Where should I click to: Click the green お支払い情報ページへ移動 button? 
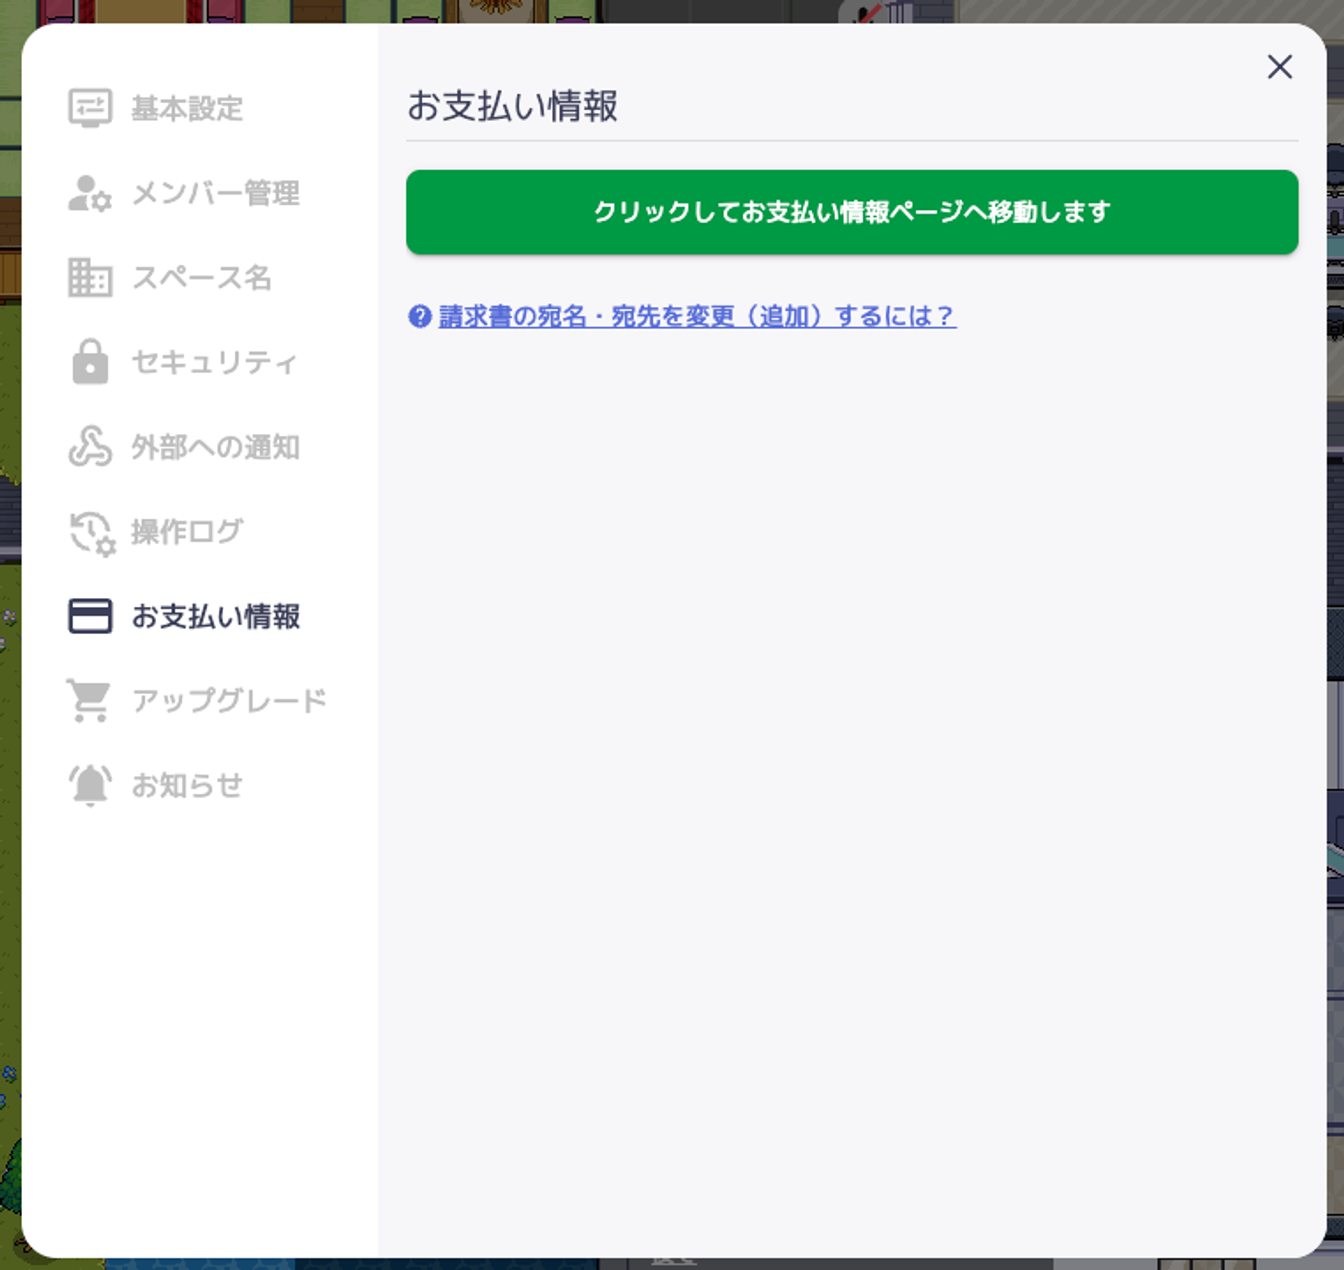coord(852,212)
